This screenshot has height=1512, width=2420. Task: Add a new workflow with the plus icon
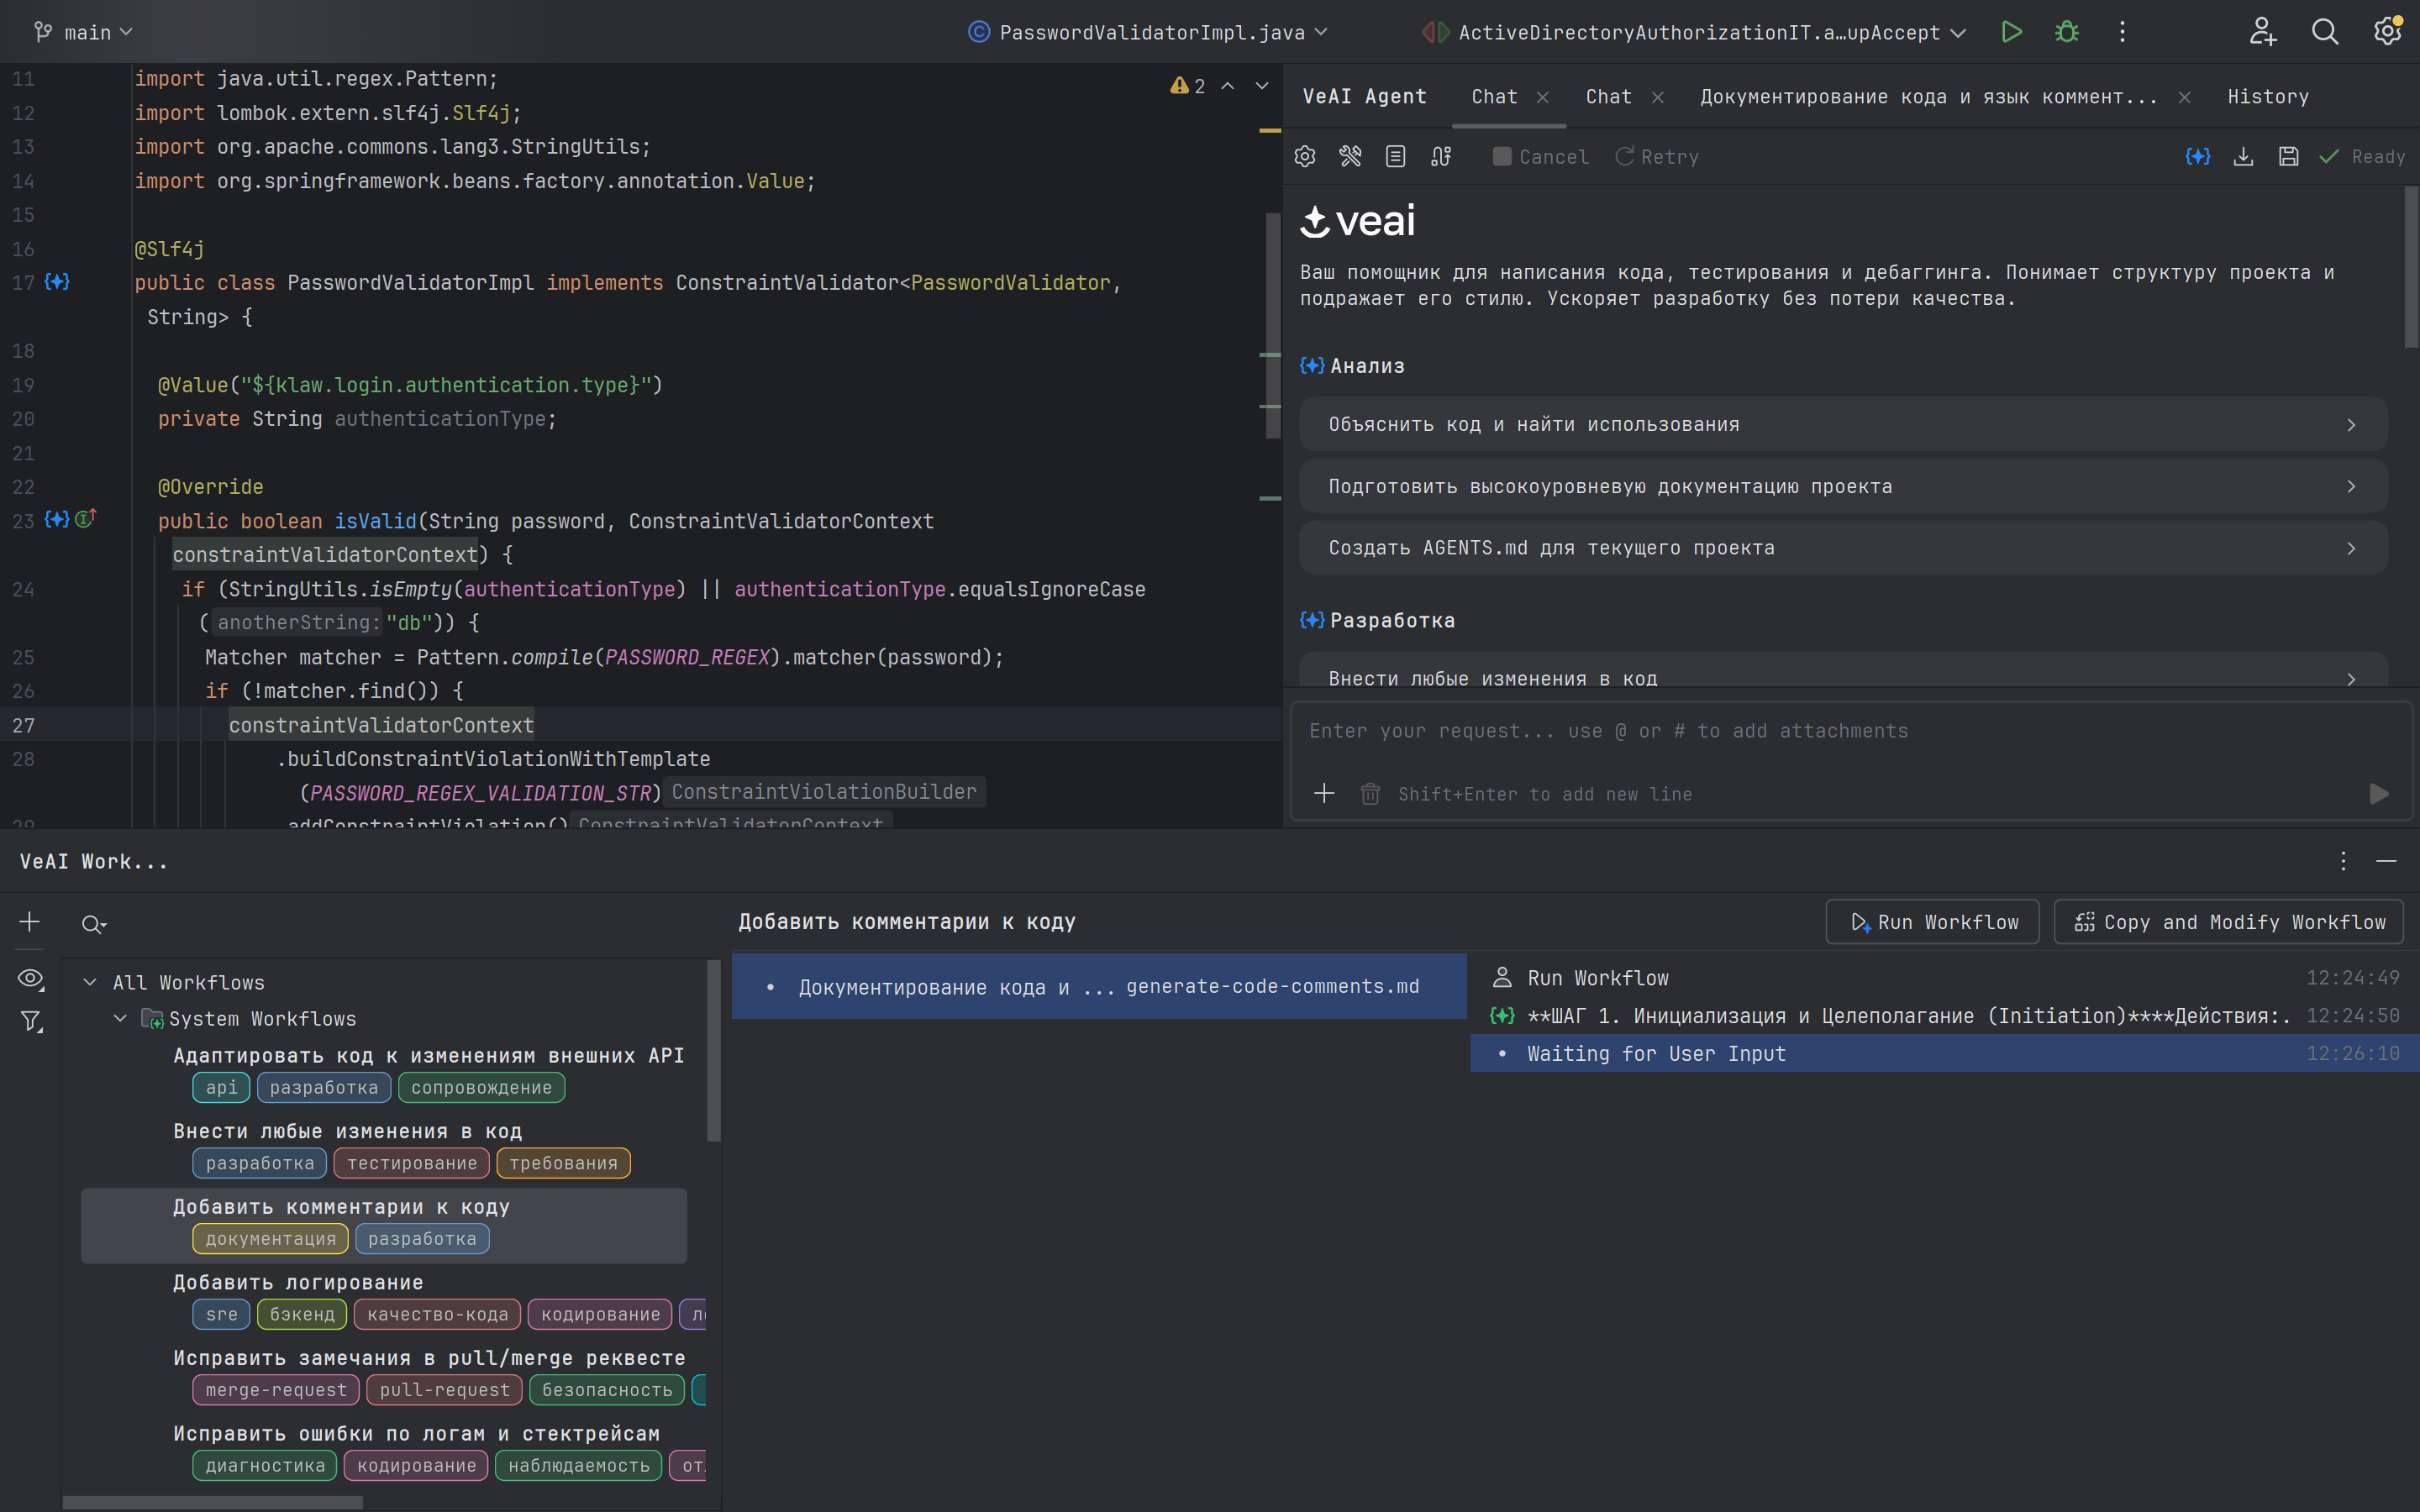coord(28,921)
